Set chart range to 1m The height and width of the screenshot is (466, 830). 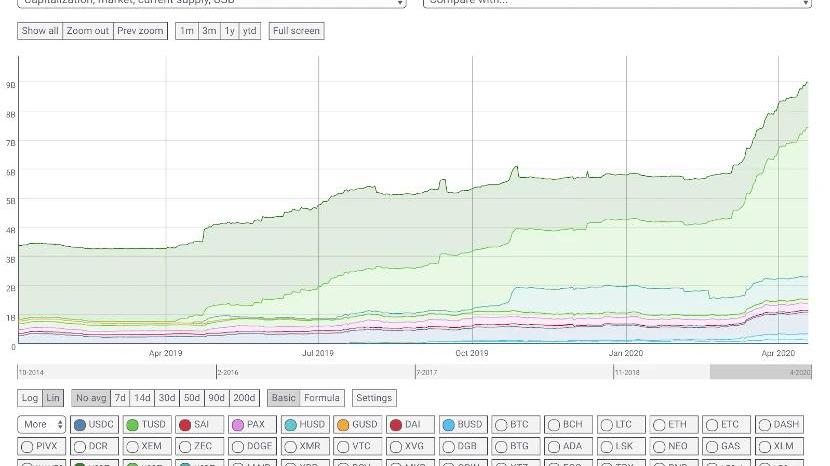pos(186,31)
